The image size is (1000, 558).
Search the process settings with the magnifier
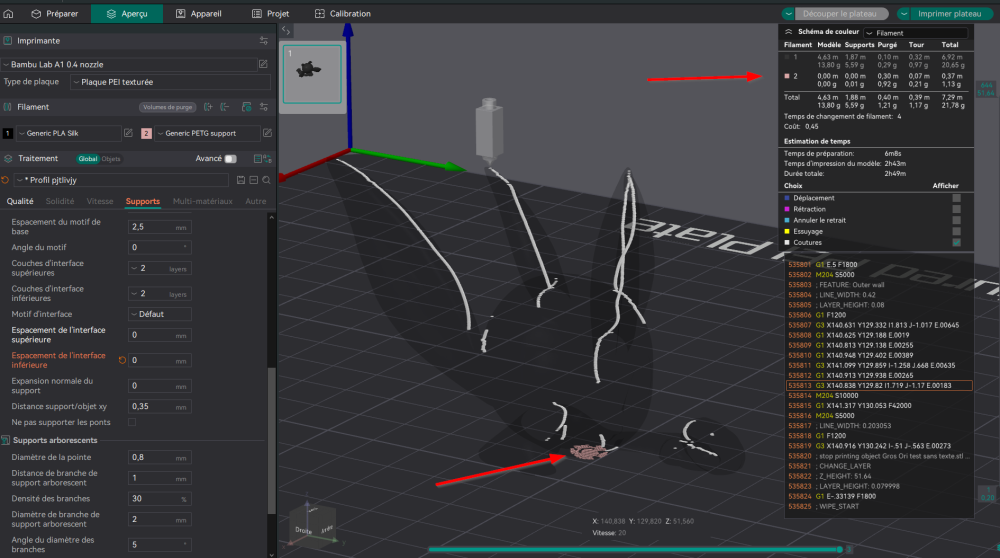266,180
